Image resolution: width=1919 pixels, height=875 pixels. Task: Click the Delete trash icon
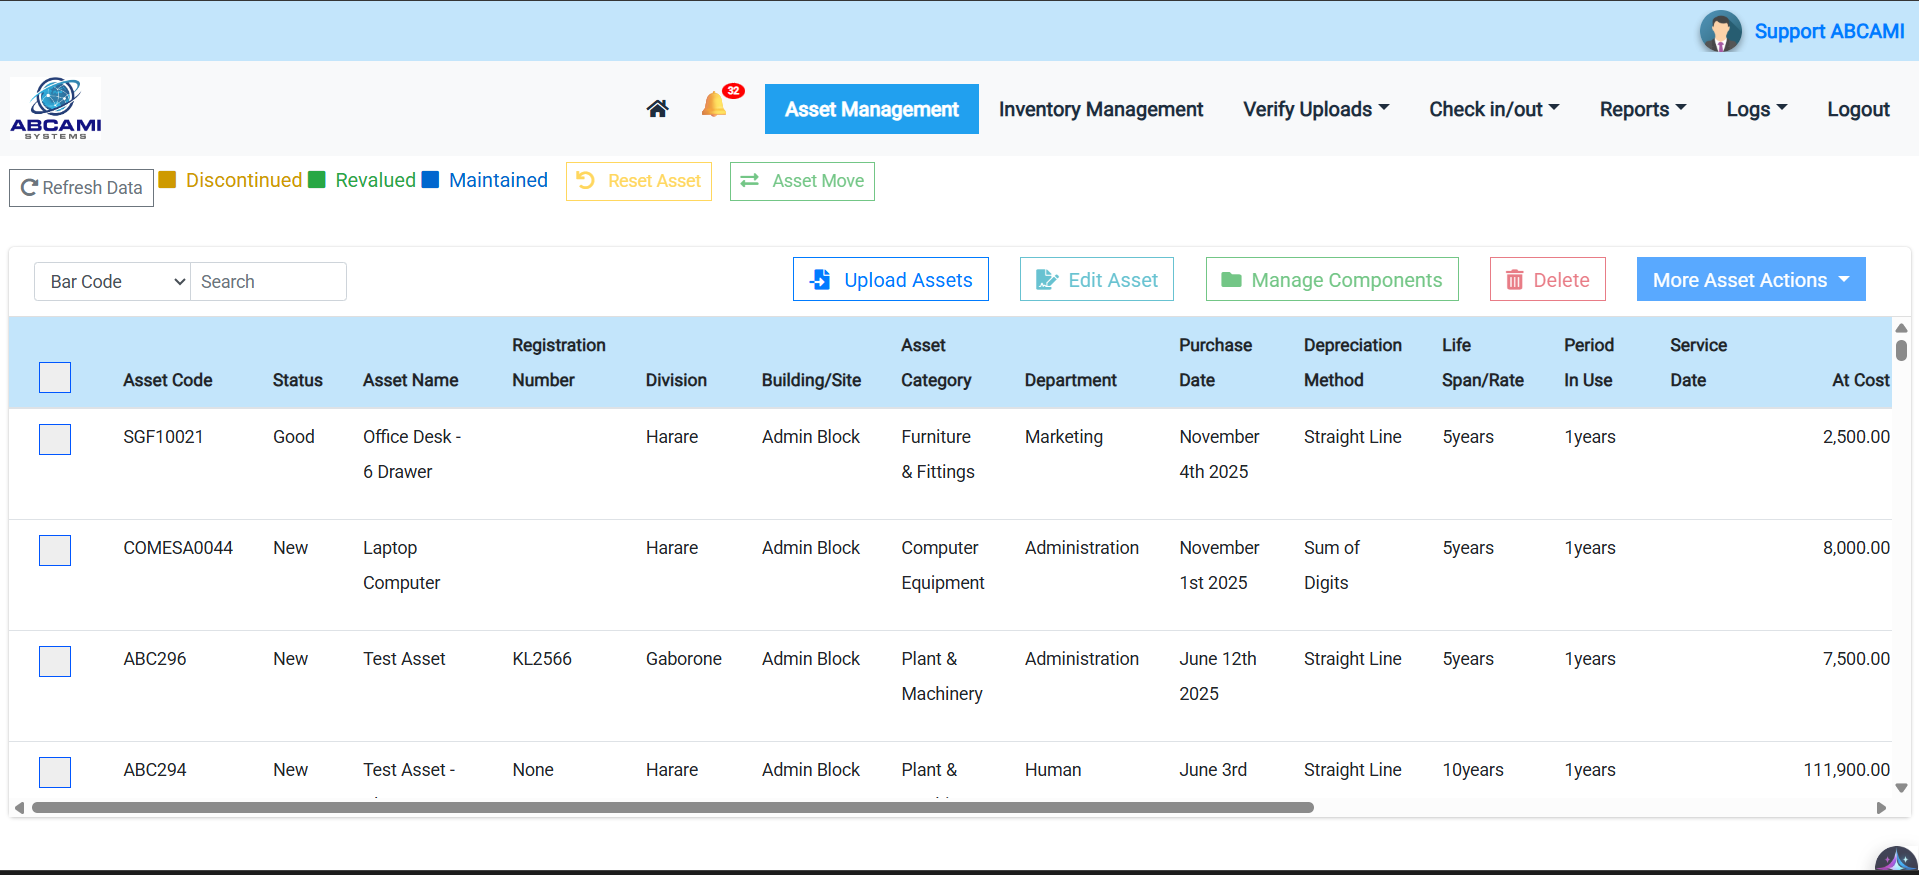coord(1514,280)
